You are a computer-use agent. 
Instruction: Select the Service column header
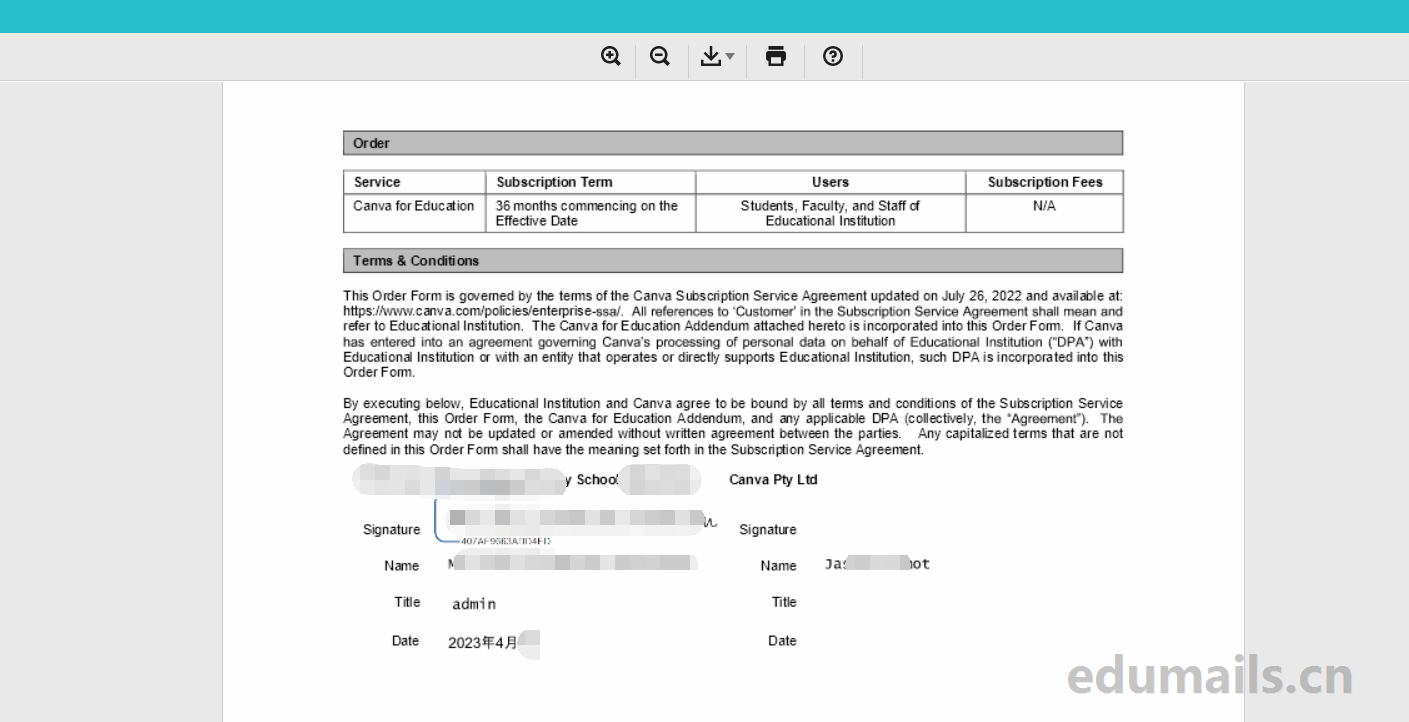point(414,182)
